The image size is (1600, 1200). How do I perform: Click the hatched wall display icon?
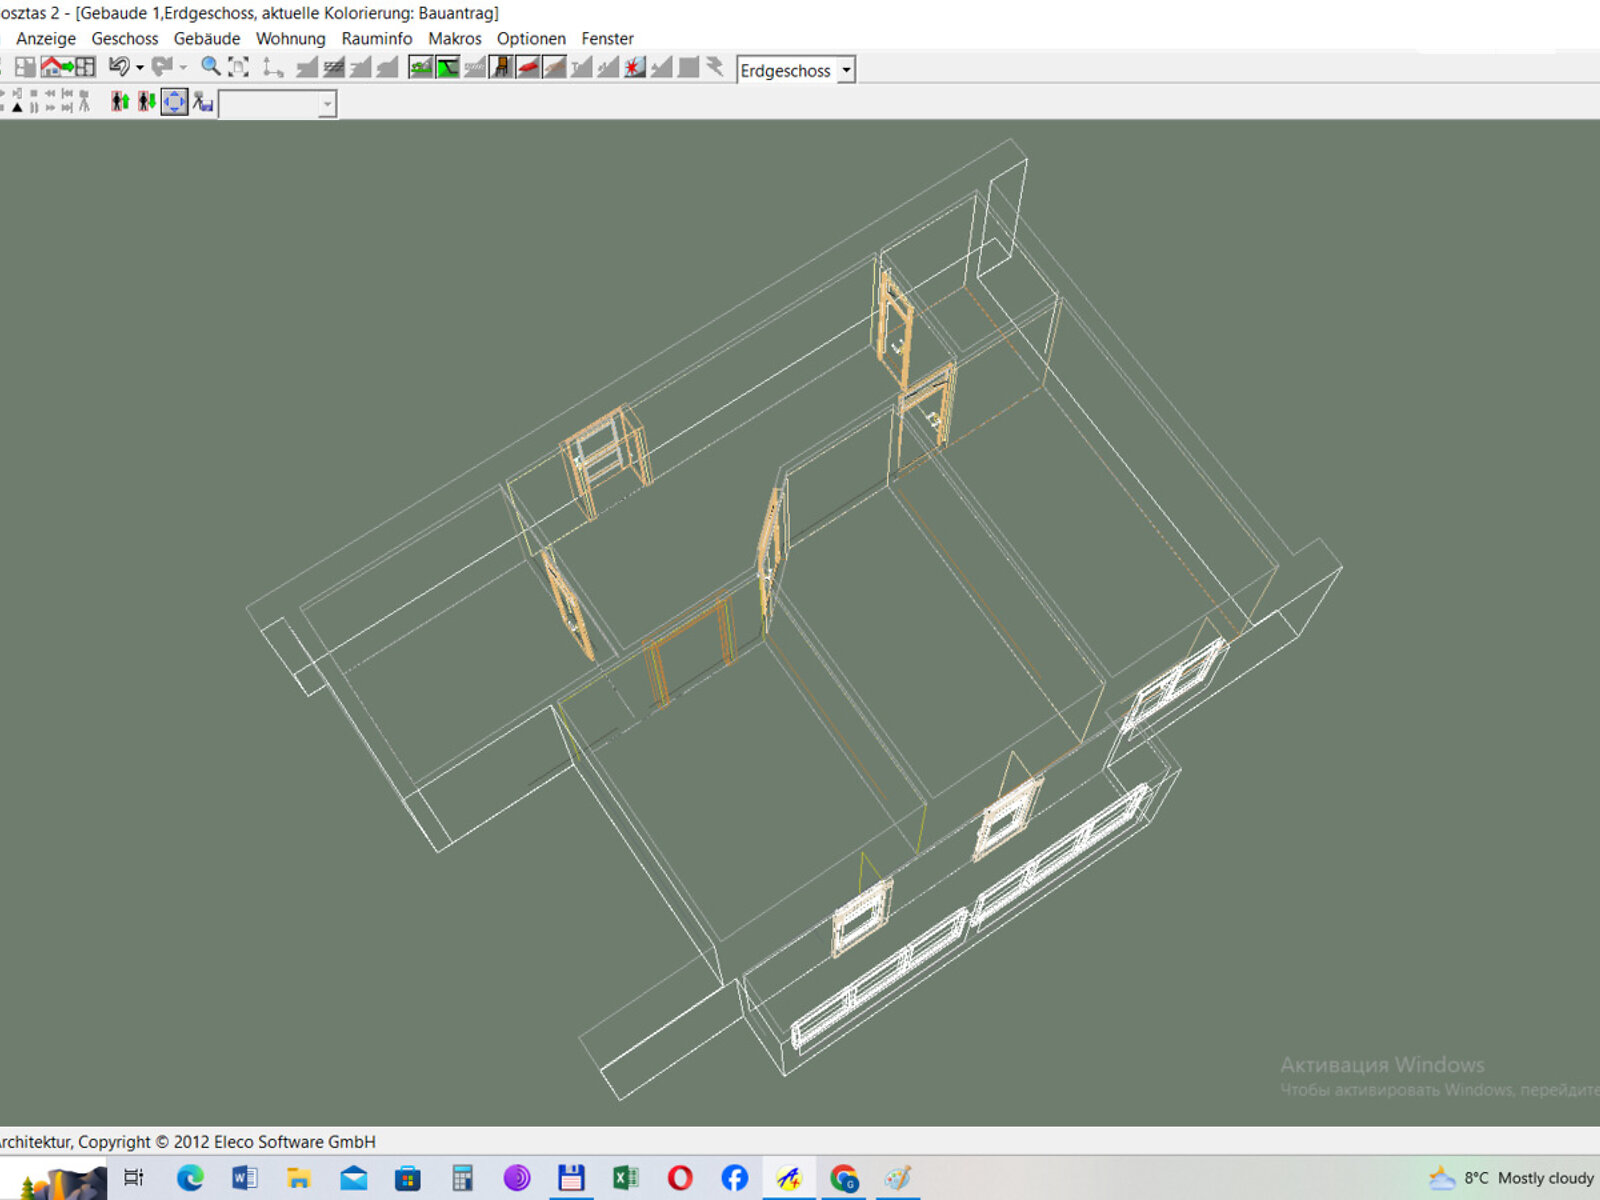click(334, 67)
